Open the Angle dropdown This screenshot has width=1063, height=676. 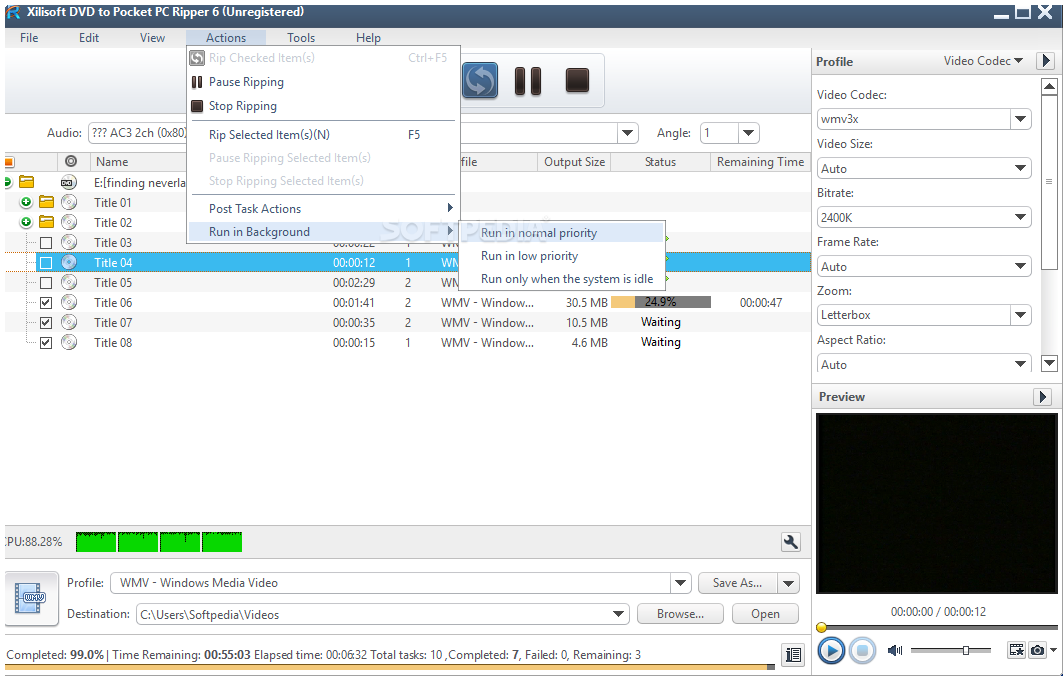tap(748, 133)
